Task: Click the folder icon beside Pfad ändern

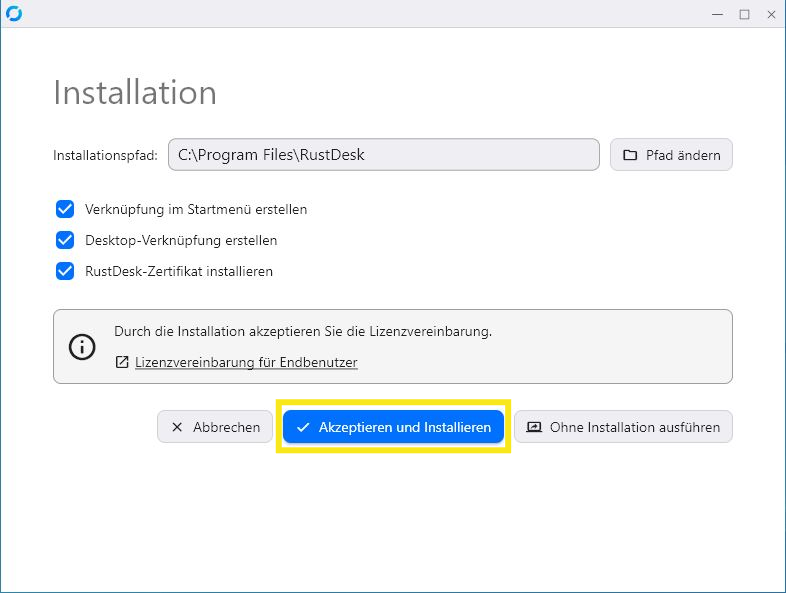Action: 630,155
